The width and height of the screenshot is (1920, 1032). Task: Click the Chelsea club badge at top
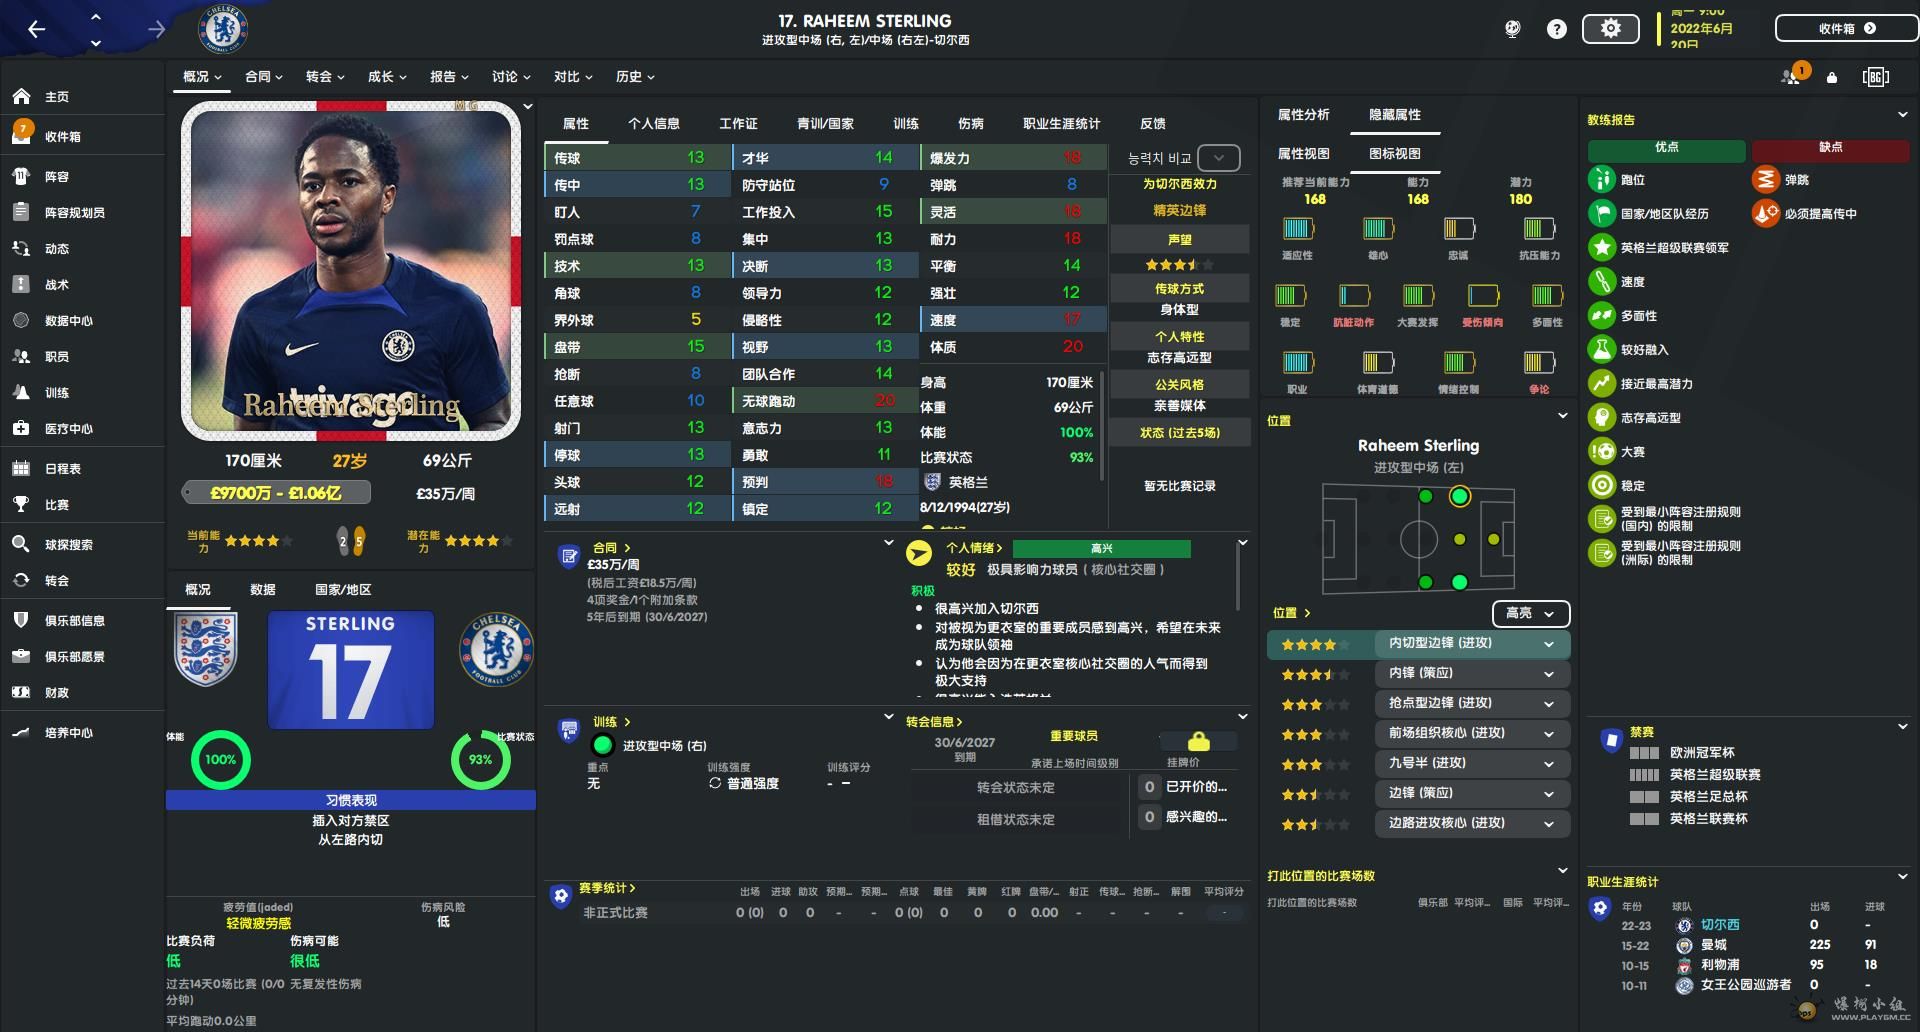point(223,28)
